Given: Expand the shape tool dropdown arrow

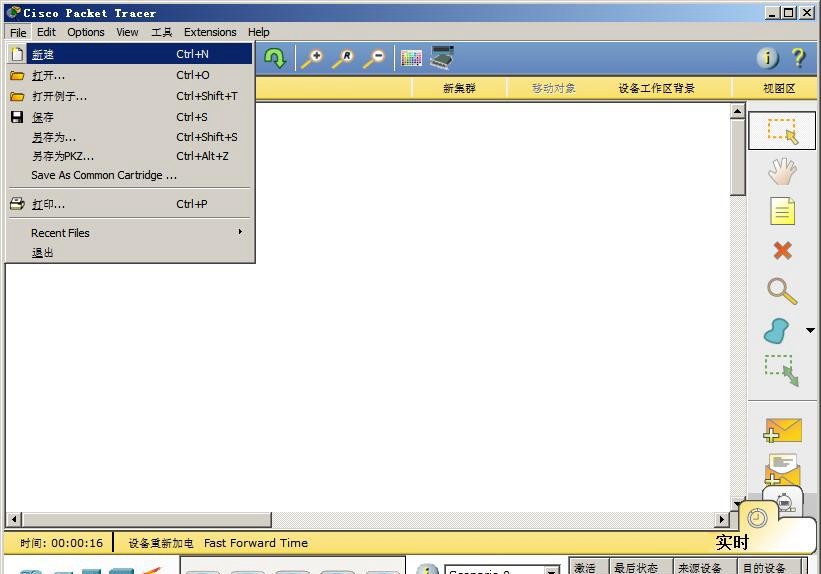Looking at the screenshot, I should [810, 330].
